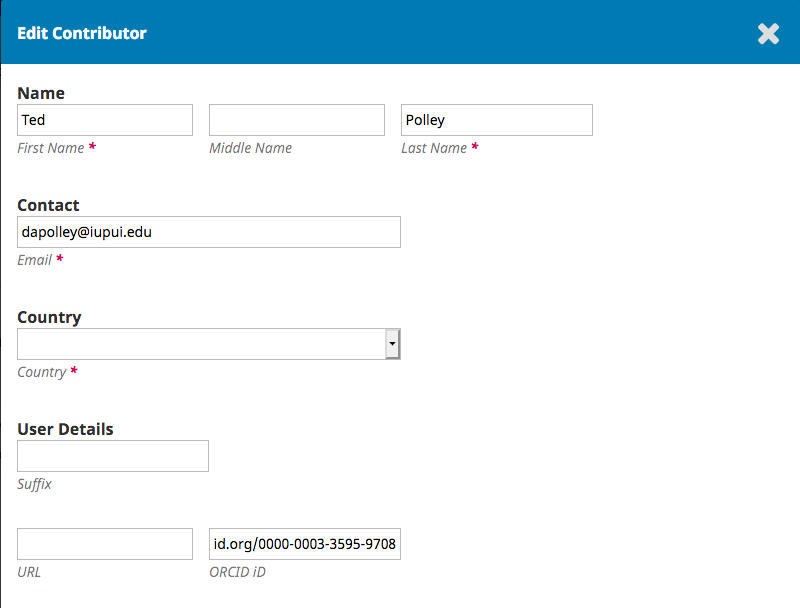Image resolution: width=800 pixels, height=608 pixels.
Task: Click the empty URL text field
Action: point(105,544)
